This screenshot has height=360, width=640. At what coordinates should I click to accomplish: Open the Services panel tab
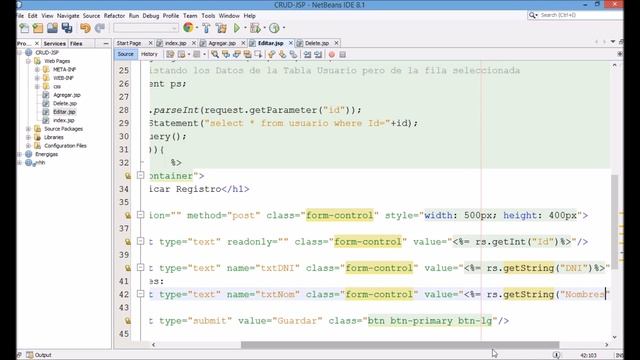point(55,43)
